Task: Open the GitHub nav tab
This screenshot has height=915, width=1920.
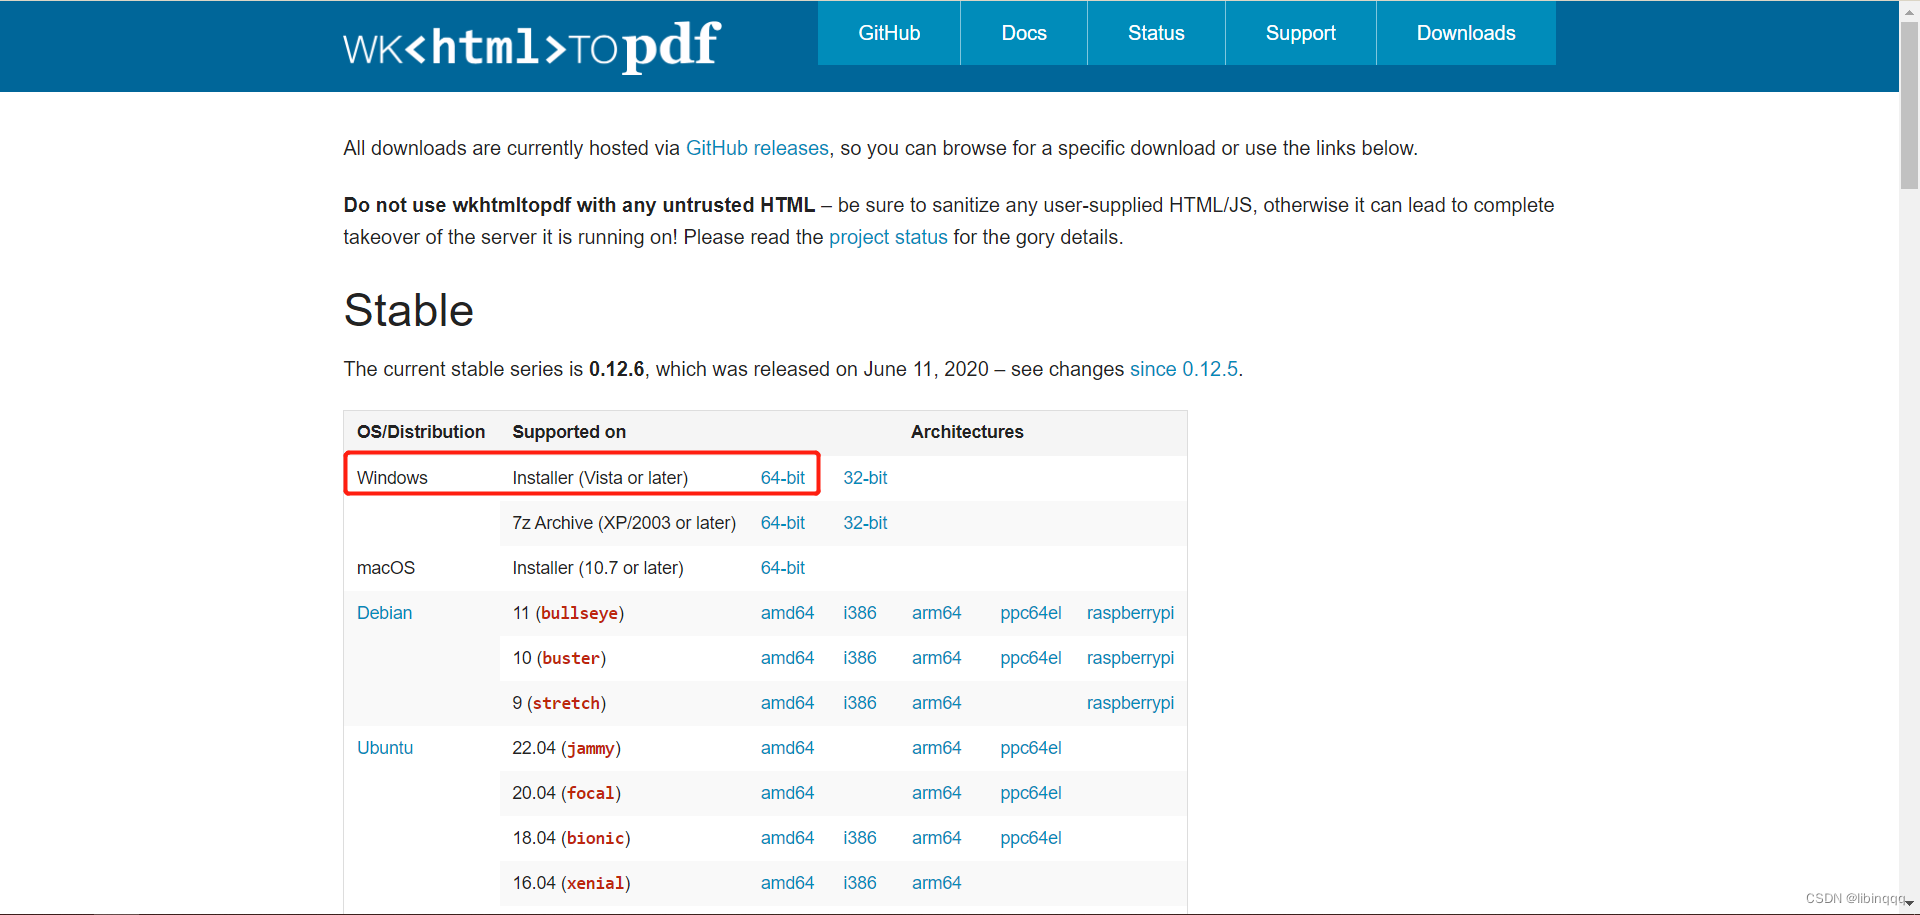Action: (x=889, y=33)
